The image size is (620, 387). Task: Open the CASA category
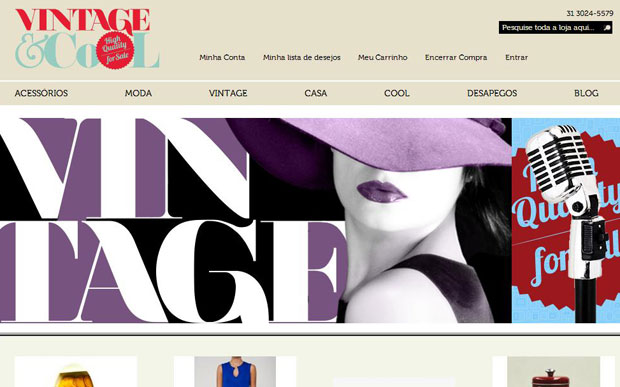pyautogui.click(x=316, y=93)
